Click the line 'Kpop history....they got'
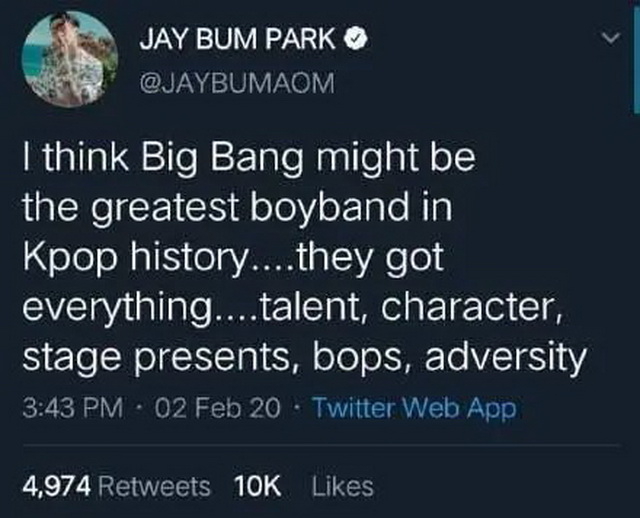 [233, 259]
